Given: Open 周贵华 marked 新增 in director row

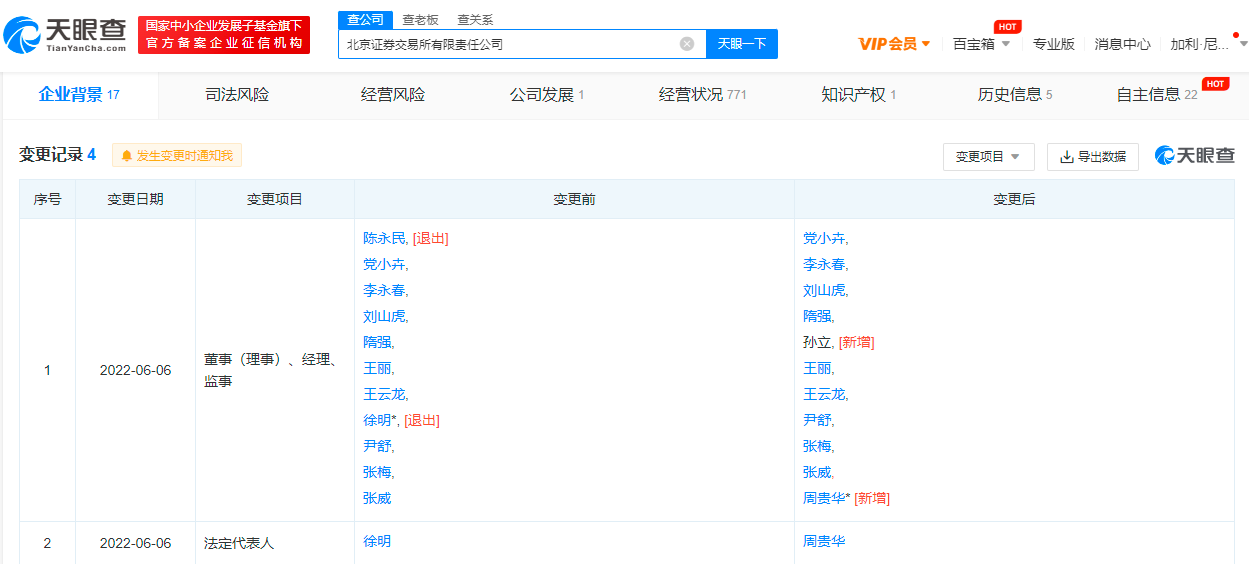Looking at the screenshot, I should 824,498.
